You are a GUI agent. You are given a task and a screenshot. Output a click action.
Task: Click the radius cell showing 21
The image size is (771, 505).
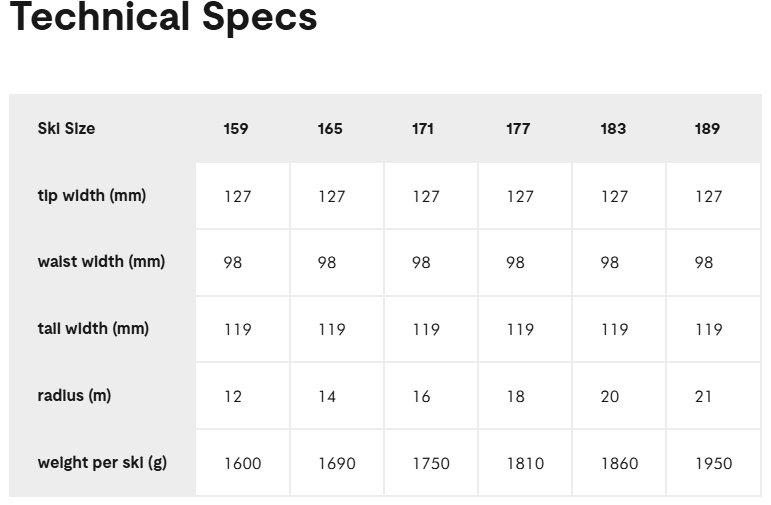click(x=704, y=396)
